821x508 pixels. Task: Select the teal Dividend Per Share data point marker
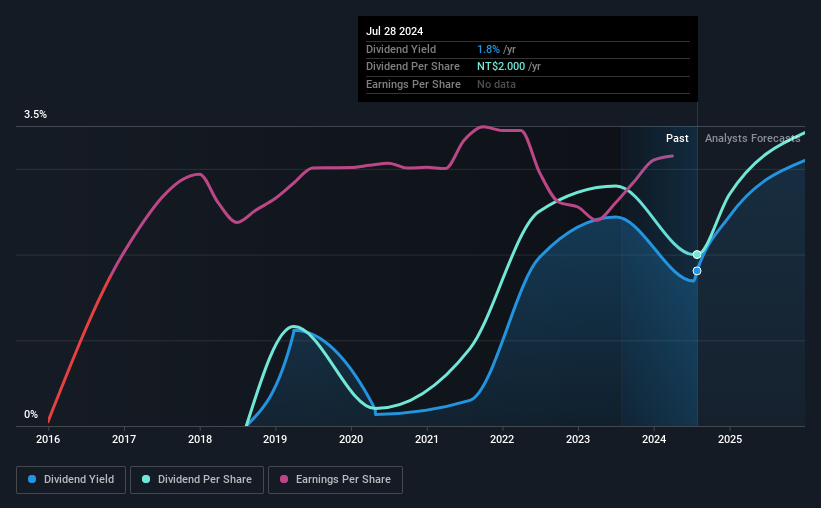[x=697, y=255]
